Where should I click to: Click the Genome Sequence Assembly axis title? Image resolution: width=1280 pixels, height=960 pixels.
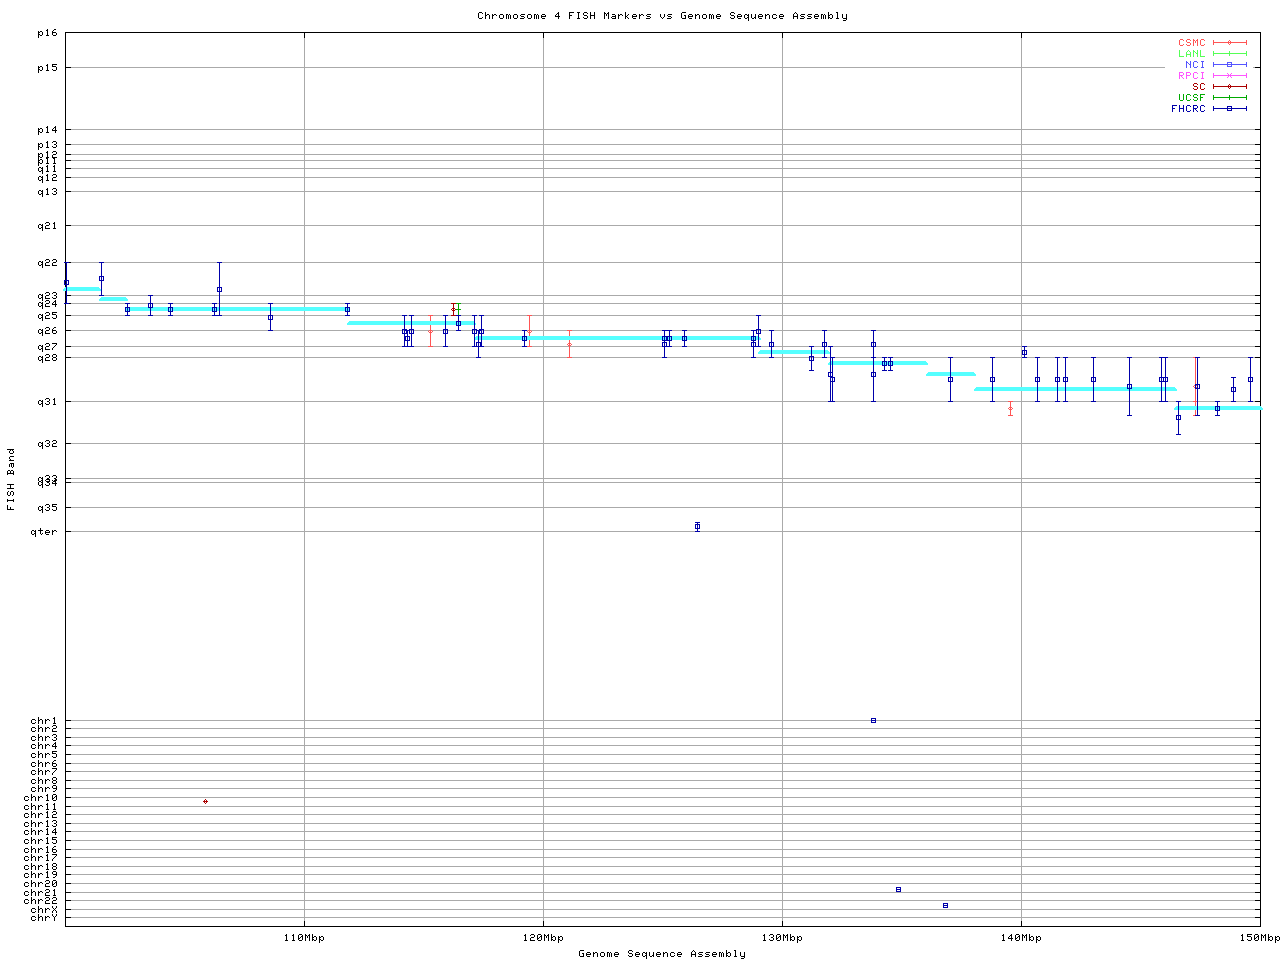pos(662,954)
